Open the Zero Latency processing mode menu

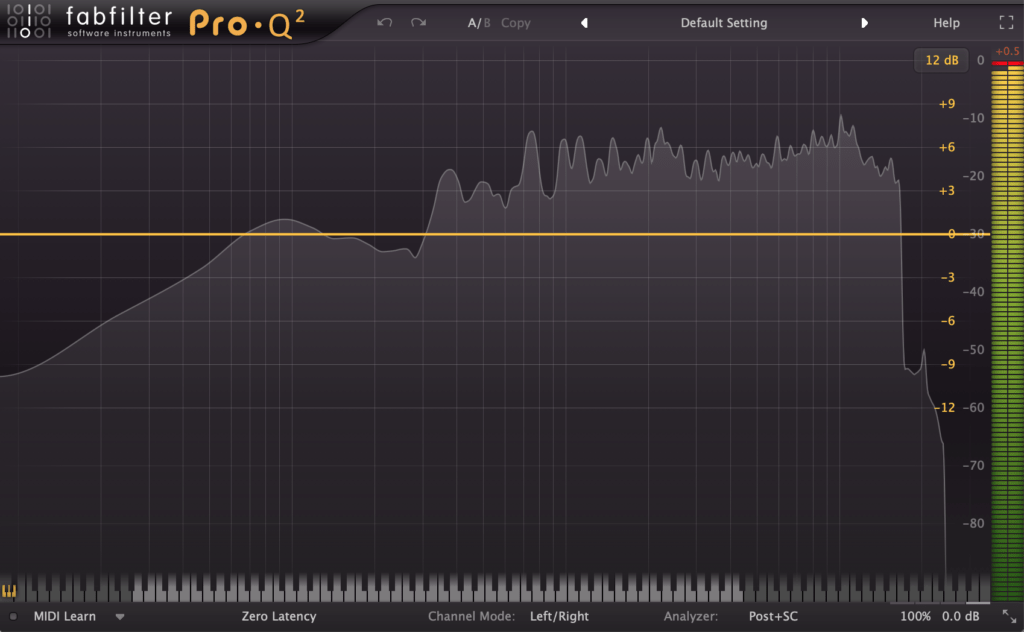click(278, 617)
